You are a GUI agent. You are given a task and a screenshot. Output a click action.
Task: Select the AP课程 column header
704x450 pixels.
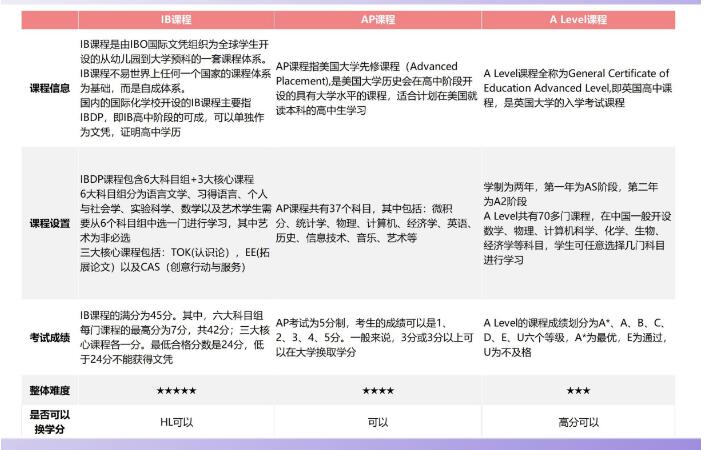coord(377,19)
